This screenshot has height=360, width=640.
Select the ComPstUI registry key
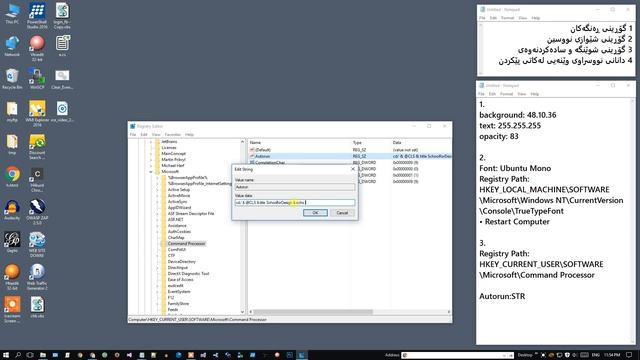pos(177,249)
